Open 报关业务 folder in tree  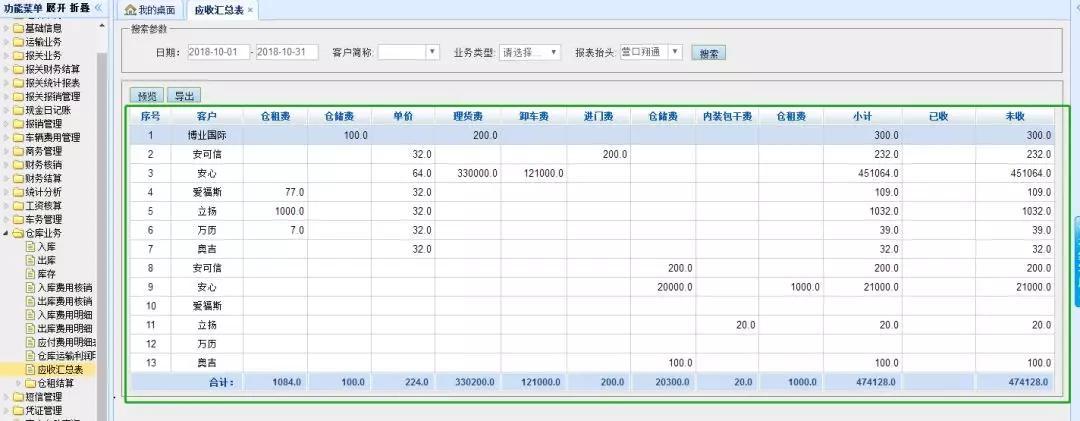(x=43, y=56)
